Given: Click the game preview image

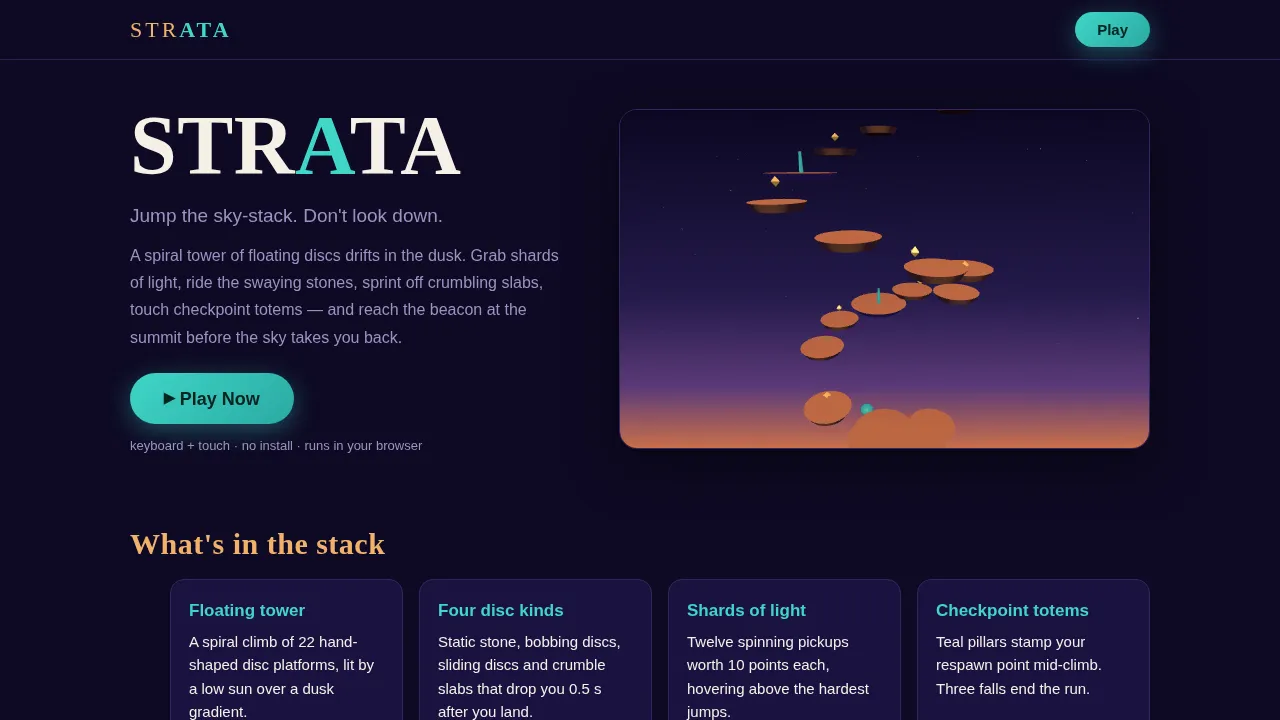Looking at the screenshot, I should point(884,279).
